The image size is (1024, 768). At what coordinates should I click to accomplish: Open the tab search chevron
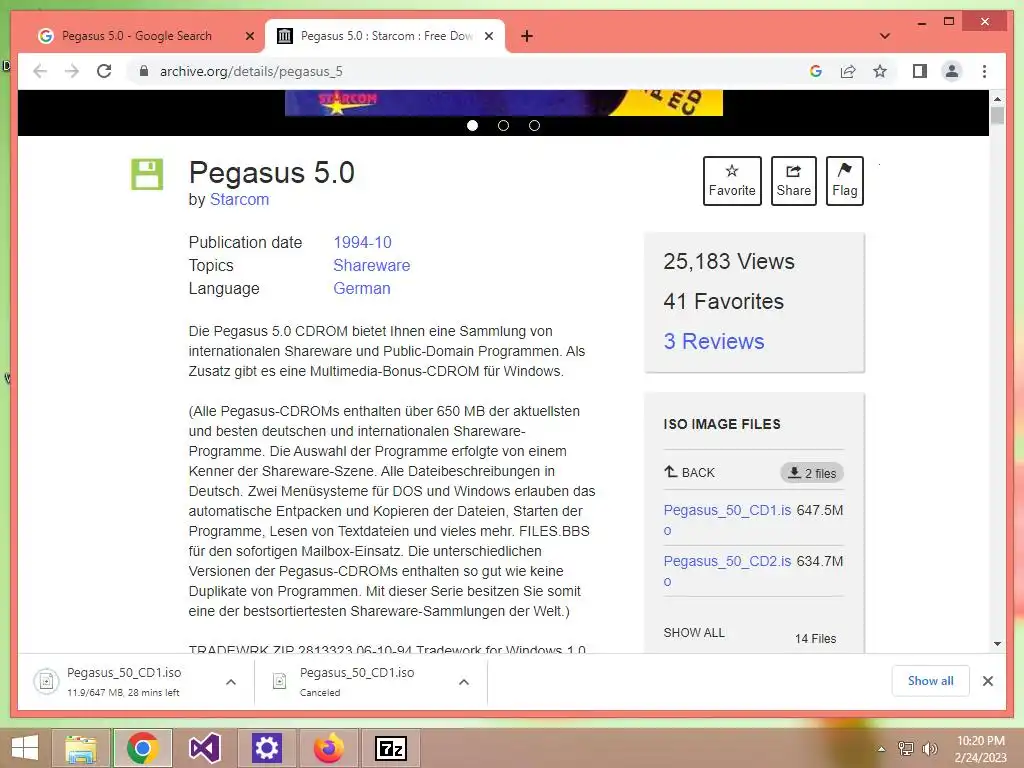click(885, 36)
